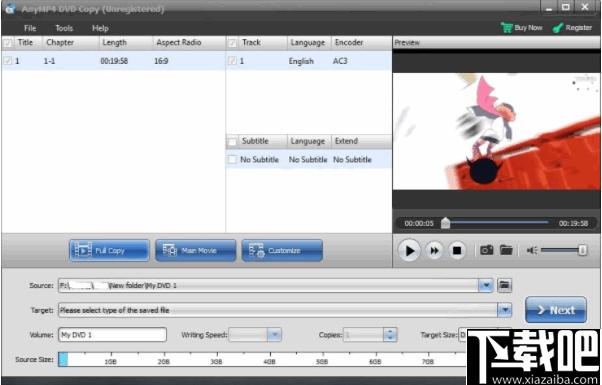Choose the Full Copy mode

pos(109,251)
